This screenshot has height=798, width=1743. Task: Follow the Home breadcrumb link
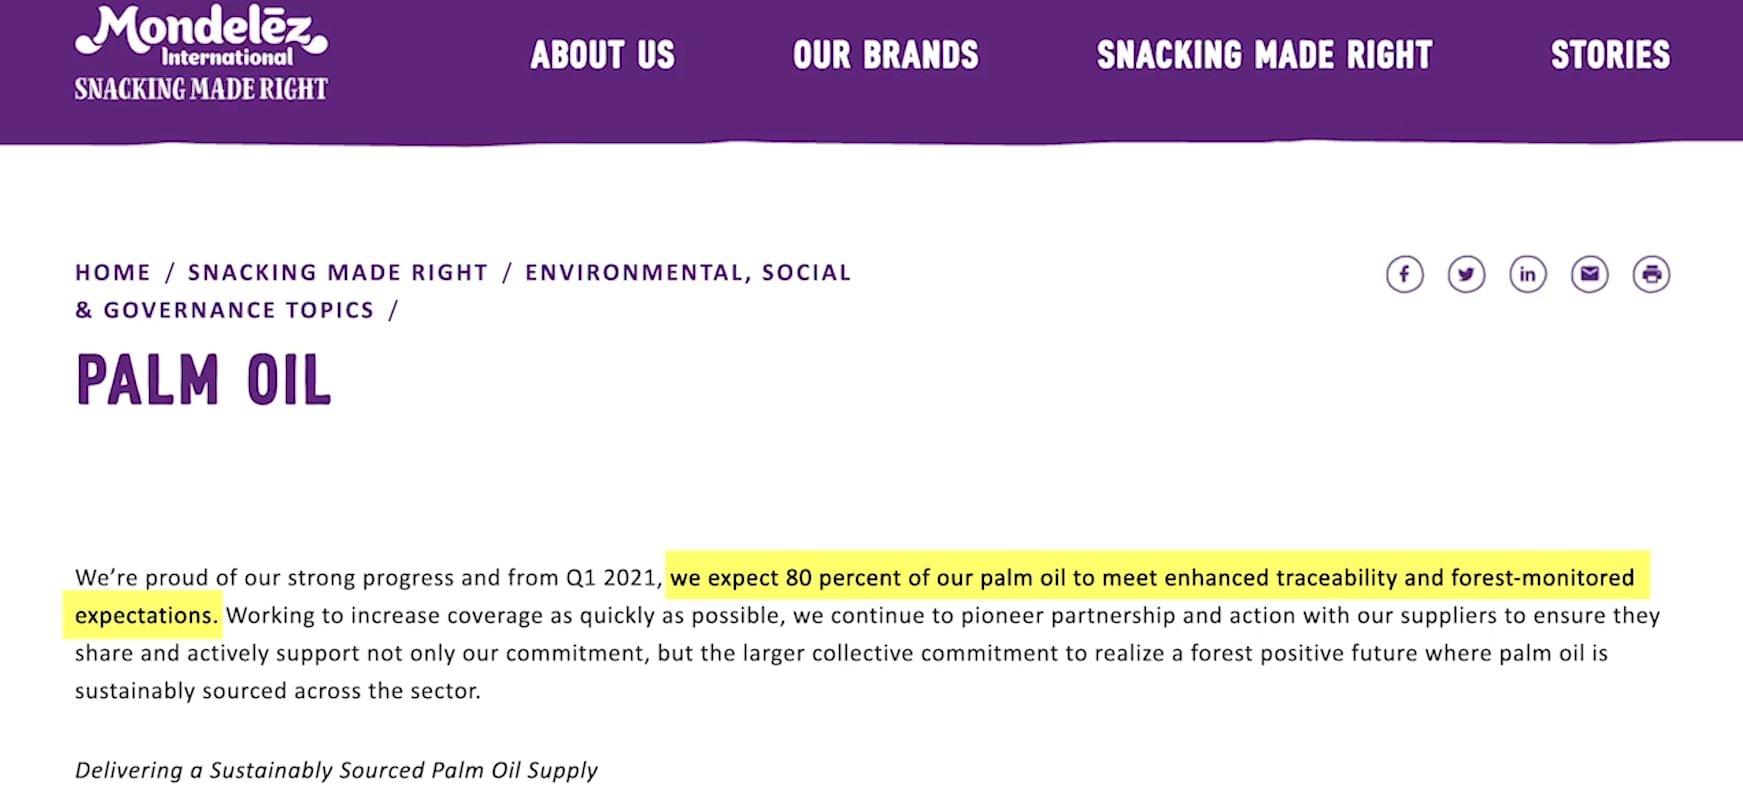coord(113,272)
